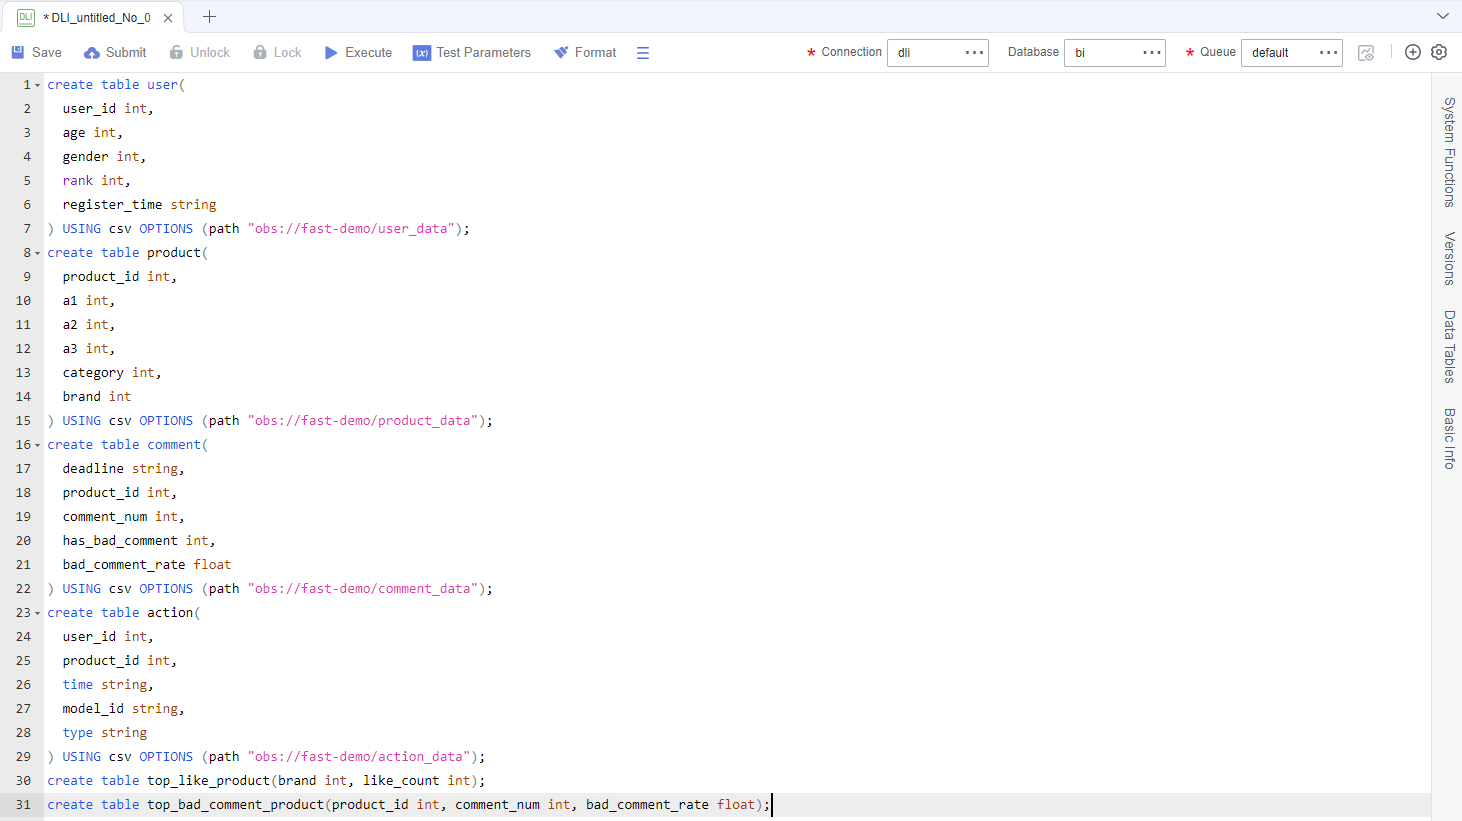Viewport: 1462px width, 821px height.
Task: Open the System Functions side panel
Action: pos(1449,152)
